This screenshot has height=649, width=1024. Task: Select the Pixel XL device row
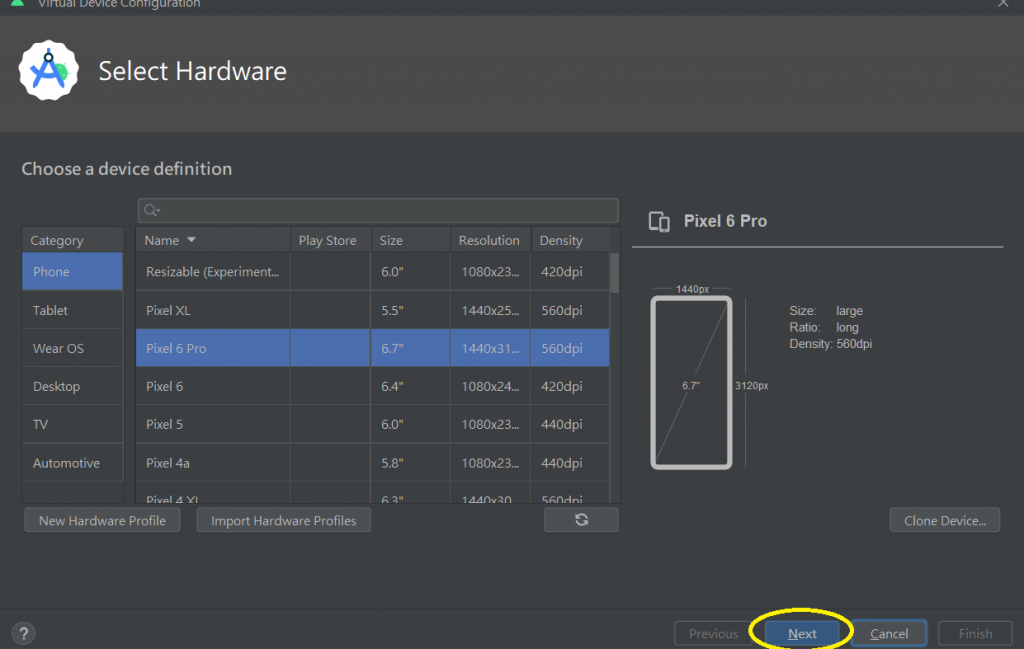tap(372, 310)
